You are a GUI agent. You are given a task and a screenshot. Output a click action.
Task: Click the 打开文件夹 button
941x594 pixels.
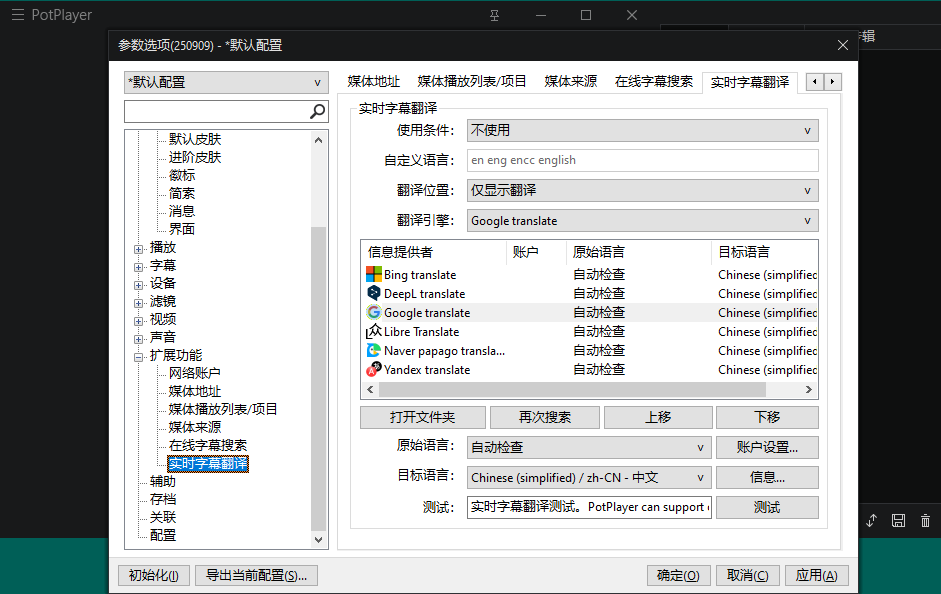tap(422, 417)
